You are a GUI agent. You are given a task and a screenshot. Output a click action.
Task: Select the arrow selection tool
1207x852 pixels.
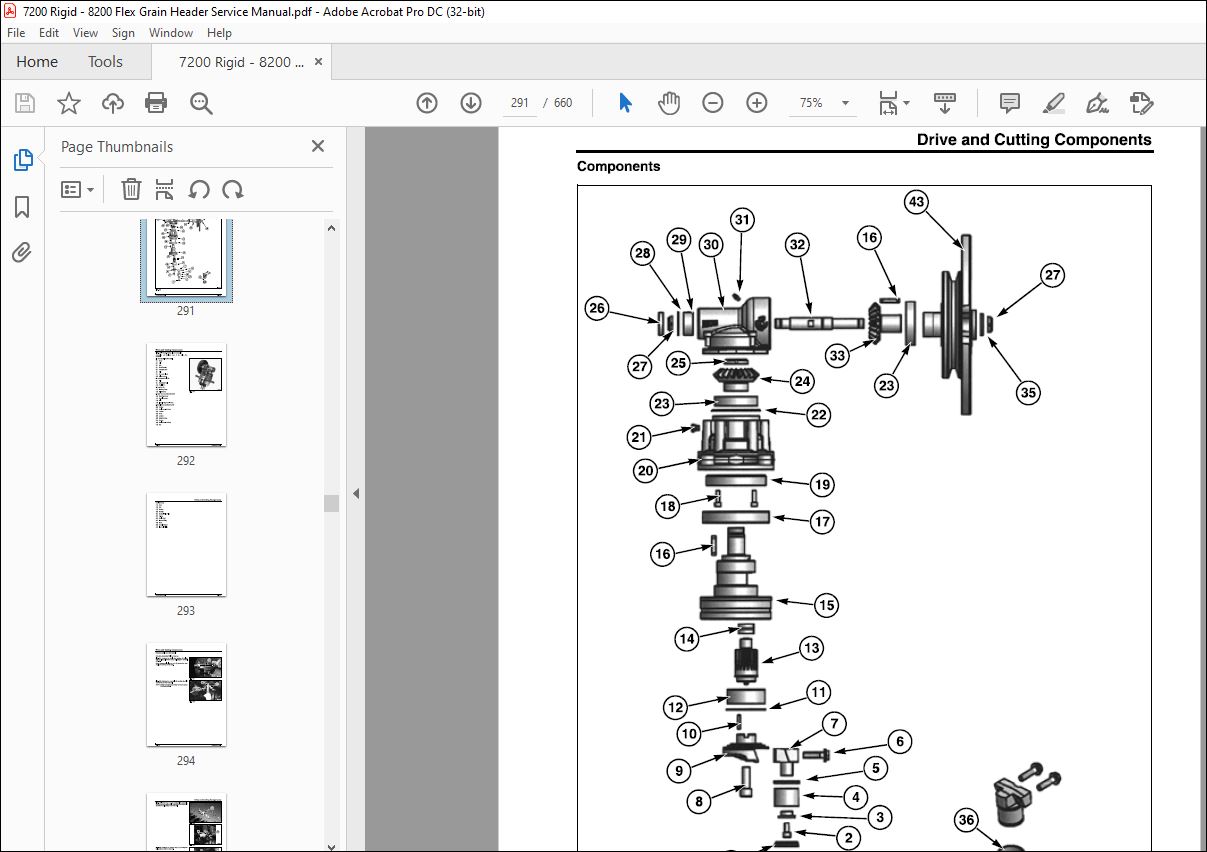625,103
